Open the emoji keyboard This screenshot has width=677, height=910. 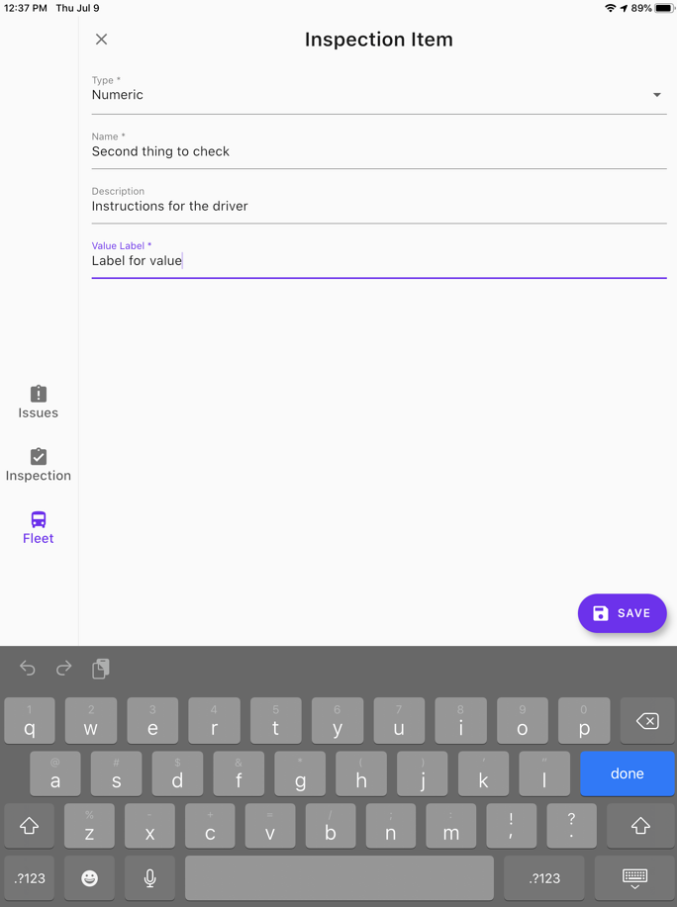click(x=90, y=878)
